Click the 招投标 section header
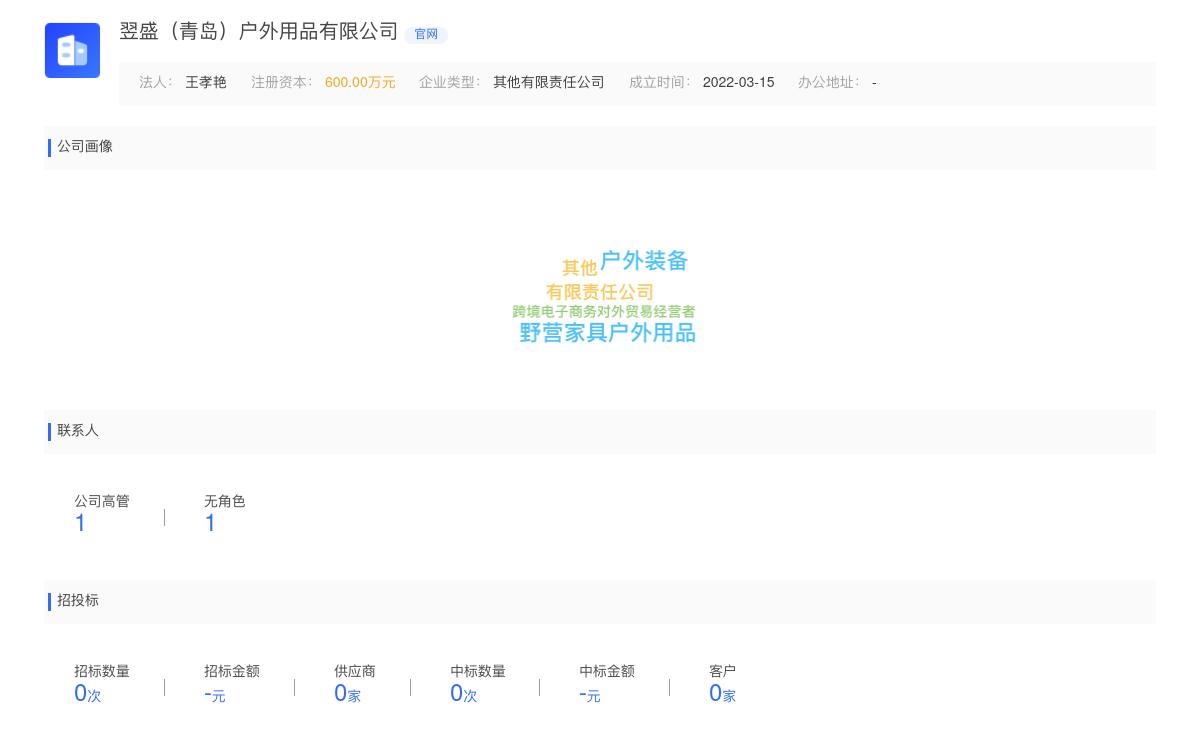 click(x=78, y=600)
